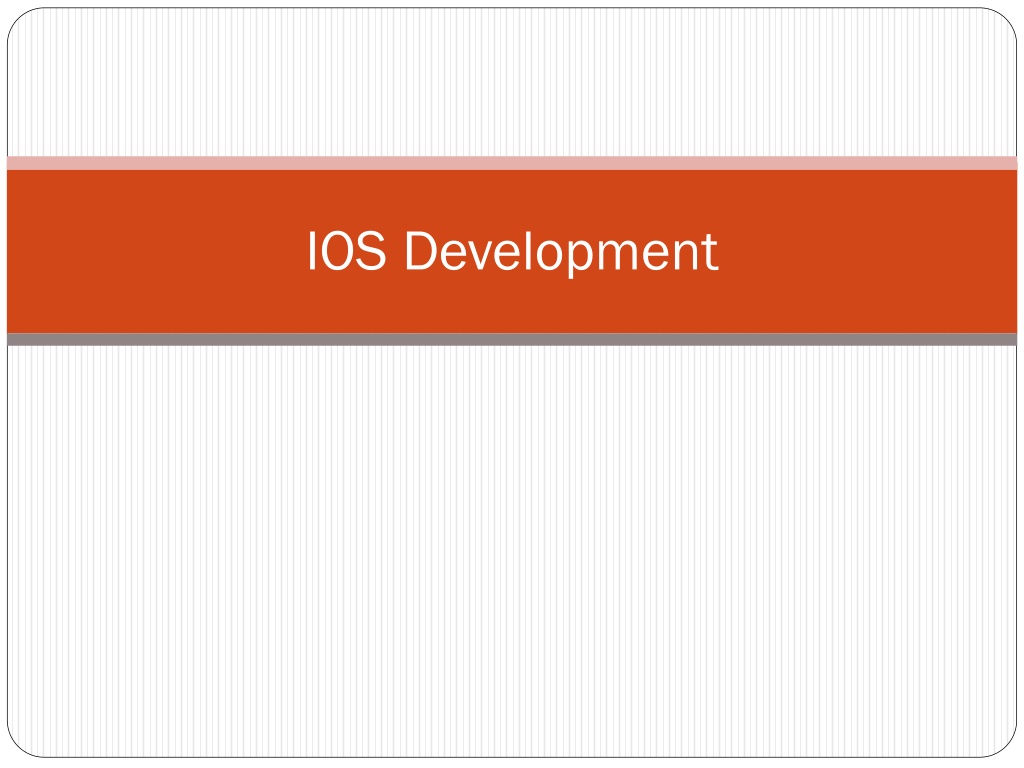The height and width of the screenshot is (768, 1024).
Task: Select the "IOS Development" title text
Action: tap(513, 251)
